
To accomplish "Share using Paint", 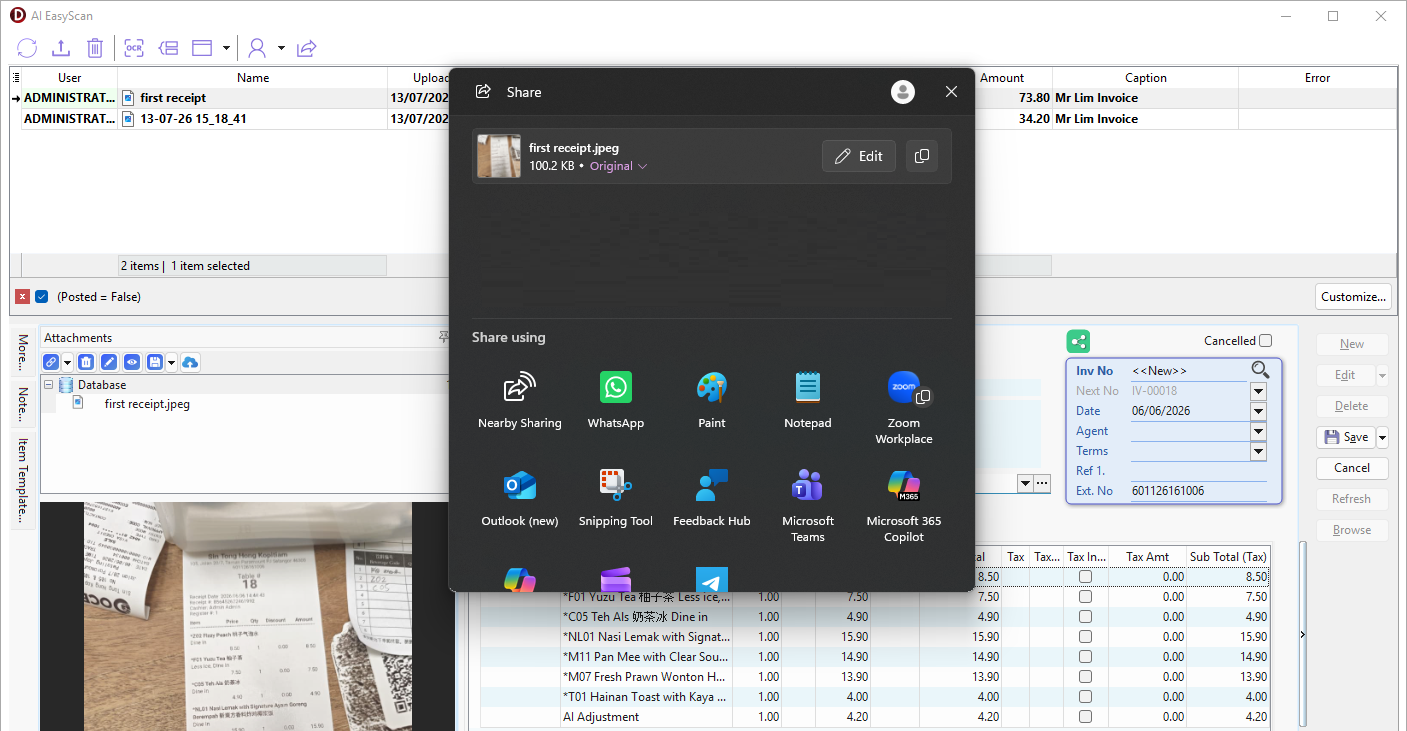I will [712, 401].
